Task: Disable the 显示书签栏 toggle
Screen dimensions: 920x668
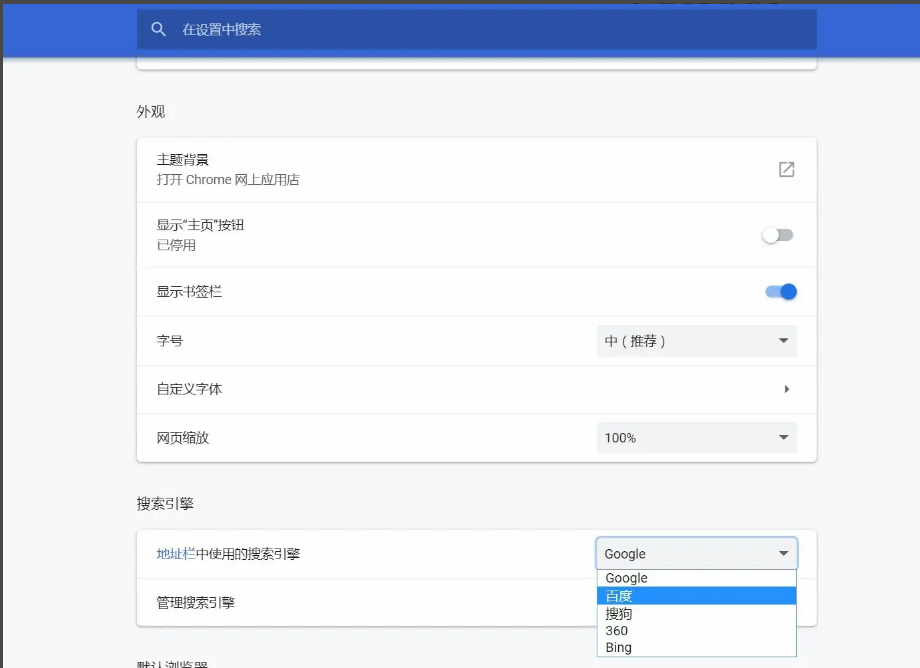Action: point(781,291)
